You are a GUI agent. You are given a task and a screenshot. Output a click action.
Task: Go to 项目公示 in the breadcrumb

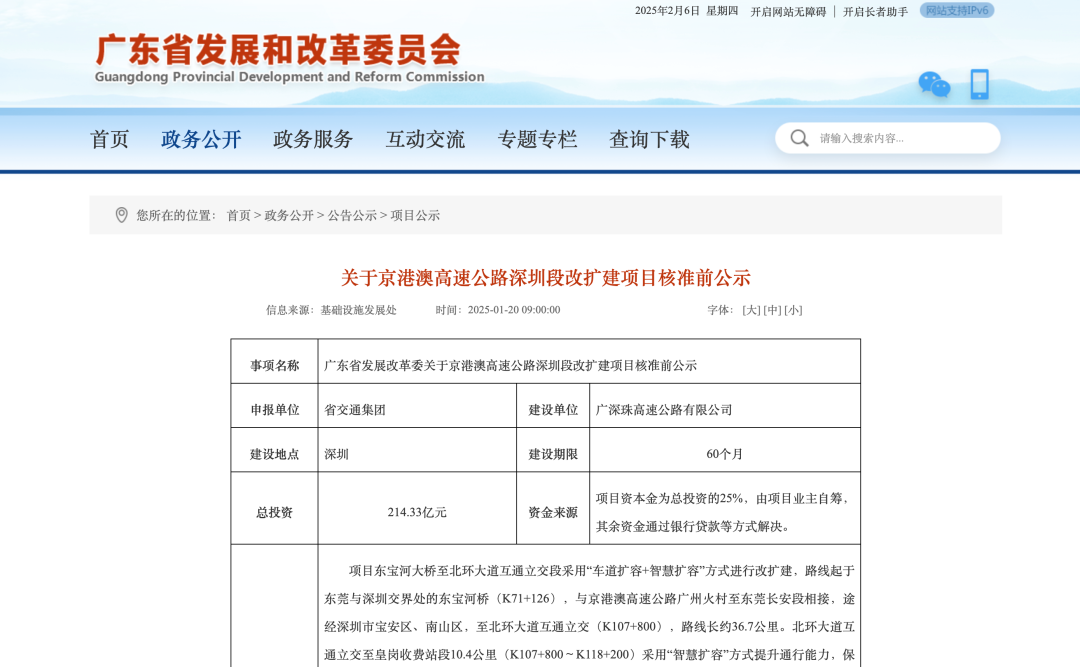pyautogui.click(x=415, y=216)
